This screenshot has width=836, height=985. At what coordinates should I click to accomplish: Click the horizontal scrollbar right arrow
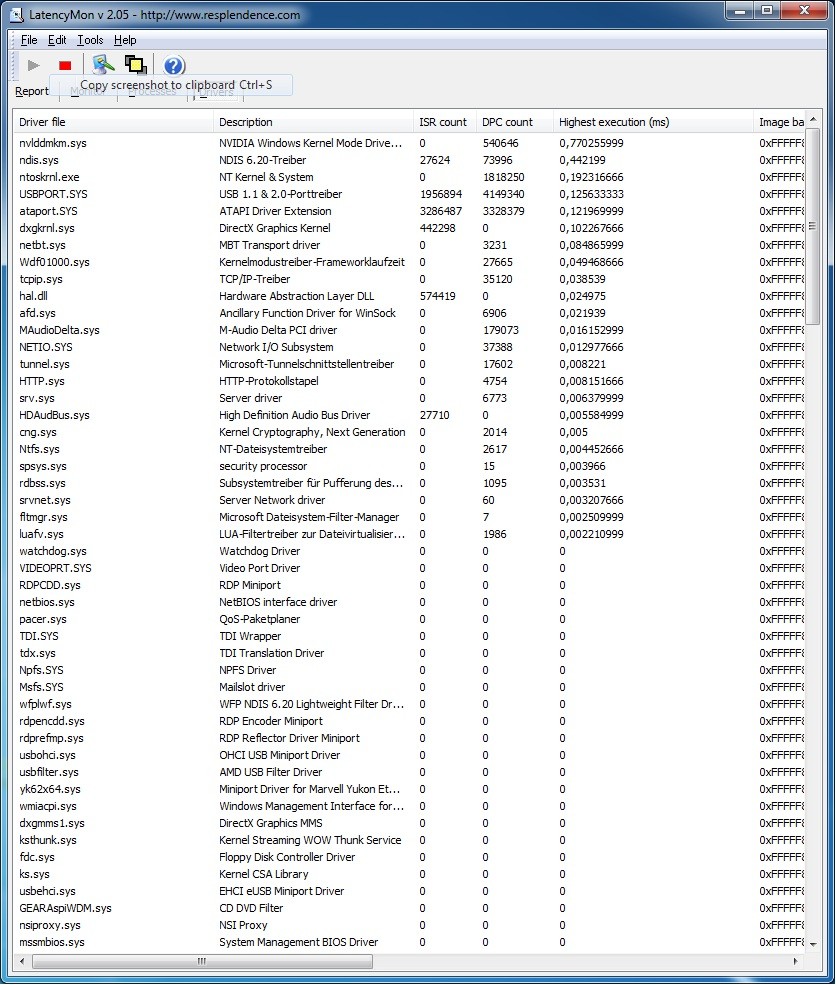coord(796,961)
